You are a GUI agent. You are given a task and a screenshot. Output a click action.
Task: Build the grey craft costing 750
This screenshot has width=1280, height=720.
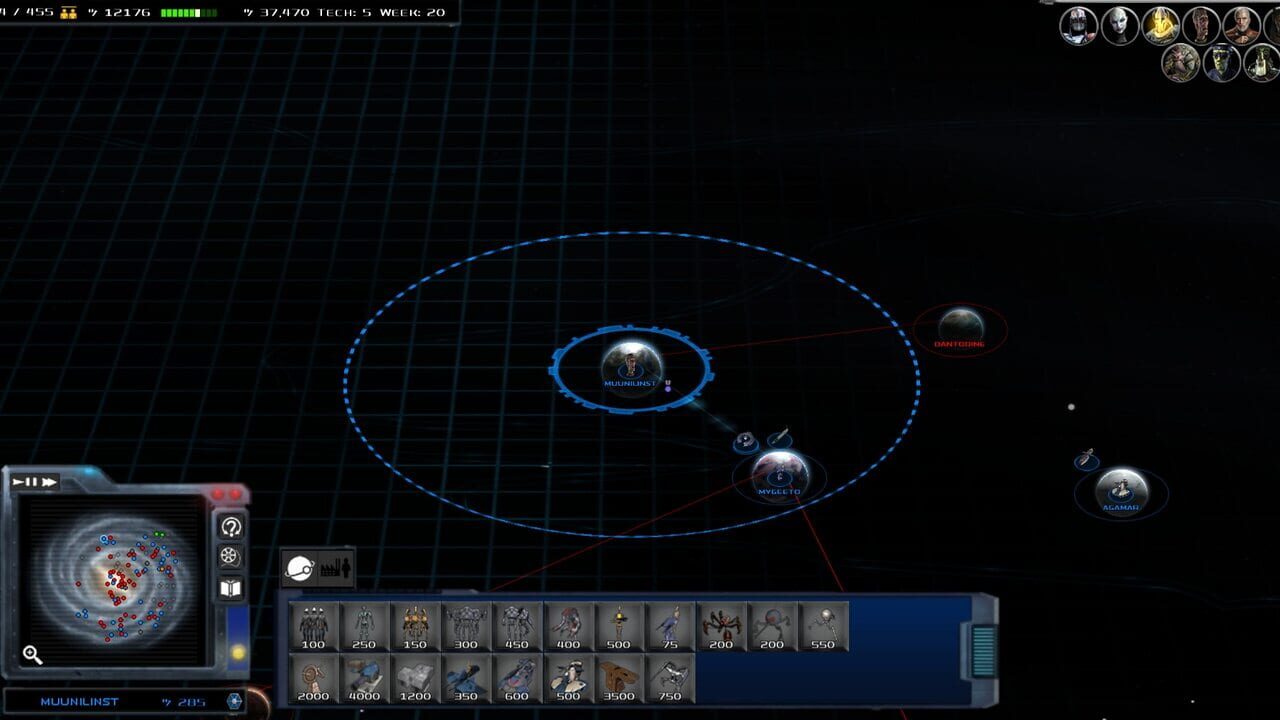(x=671, y=679)
